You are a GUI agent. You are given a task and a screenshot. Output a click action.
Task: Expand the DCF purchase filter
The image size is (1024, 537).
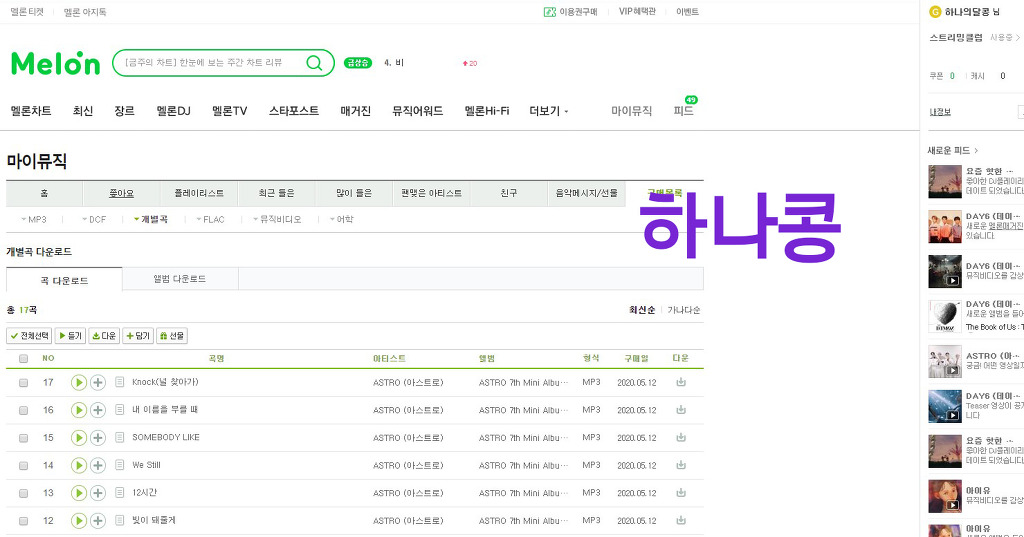coord(94,220)
